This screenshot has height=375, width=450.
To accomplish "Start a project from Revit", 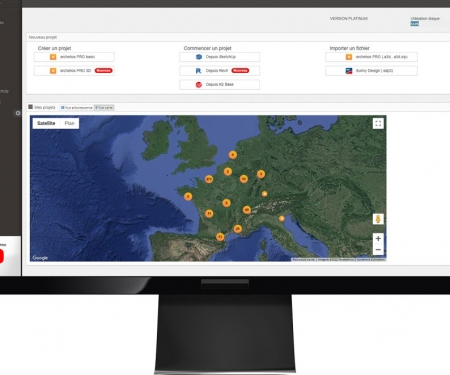I will 219,71.
